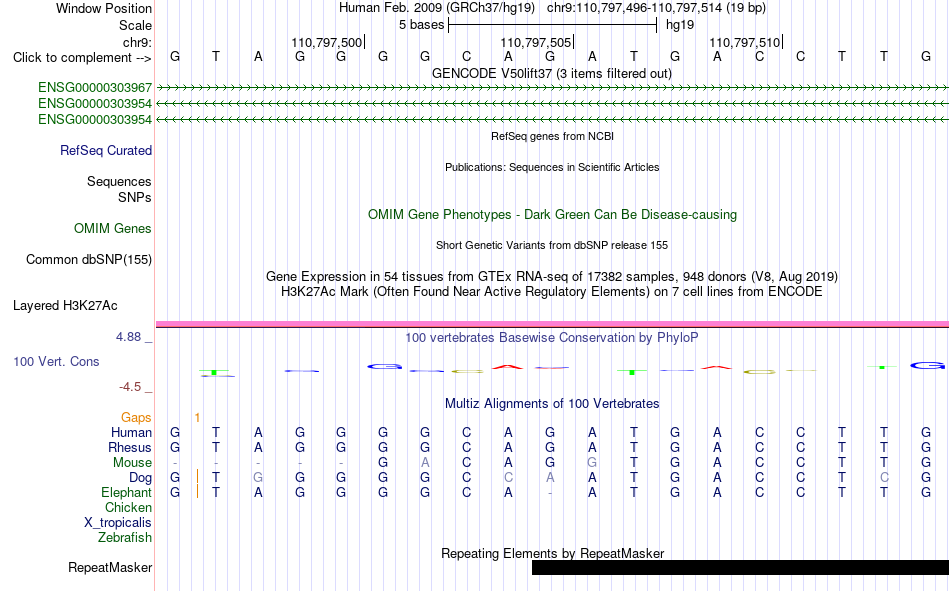This screenshot has width=950, height=591.
Task: Click the orange Gaps label
Action: (136, 418)
